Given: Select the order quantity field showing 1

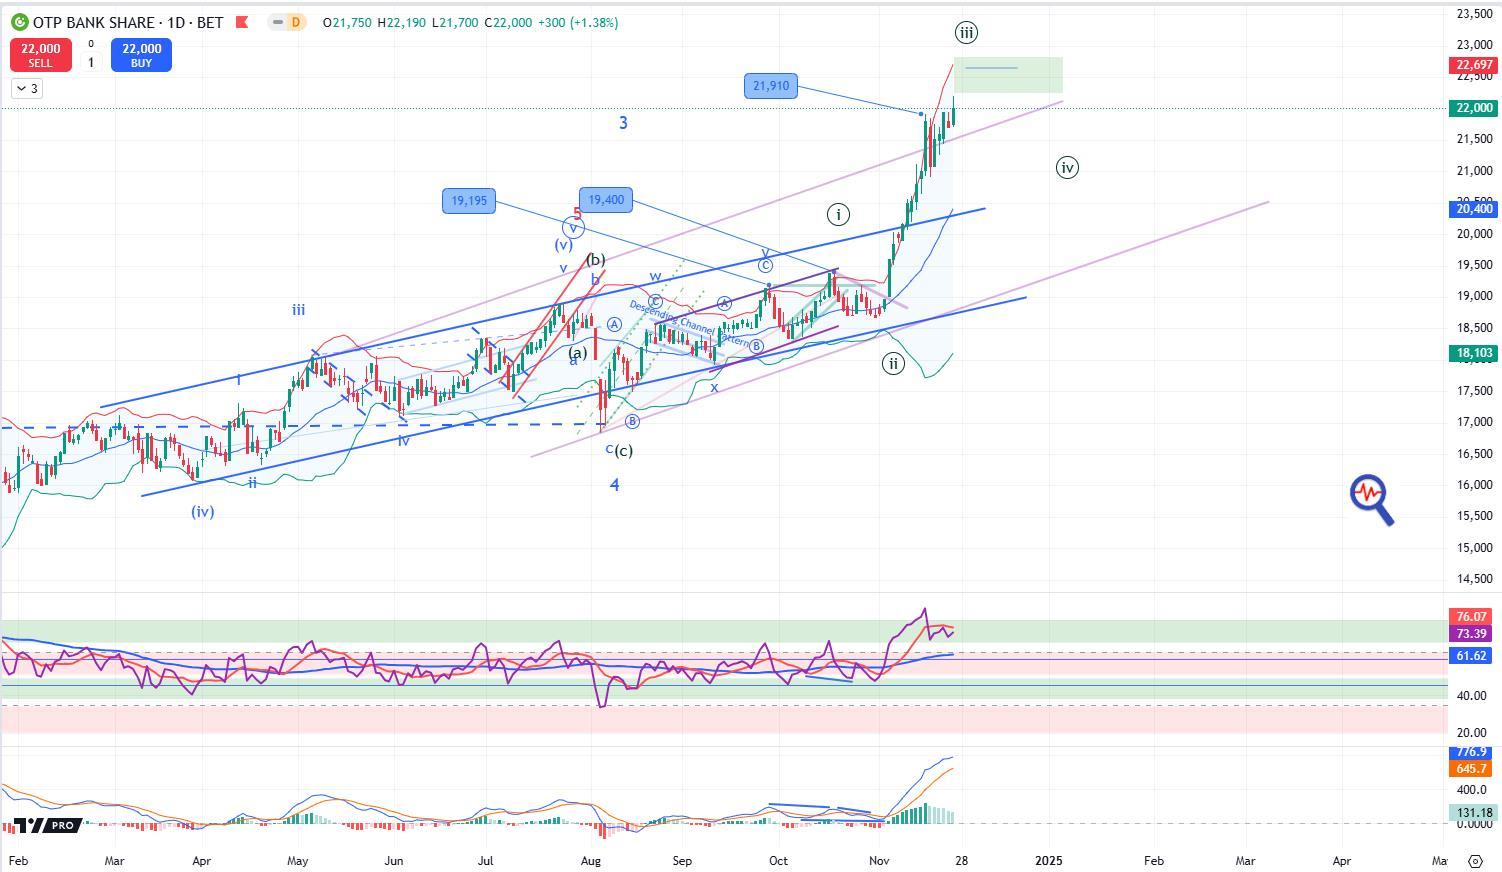Looking at the screenshot, I should 91,62.
